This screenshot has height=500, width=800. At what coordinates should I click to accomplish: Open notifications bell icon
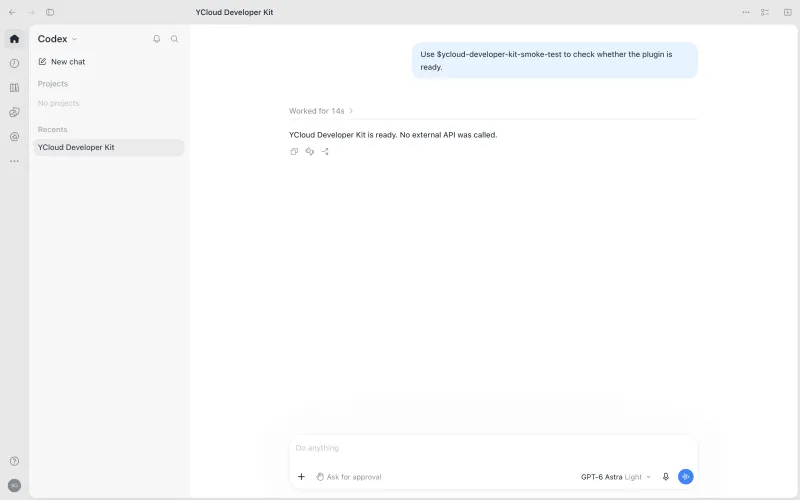pos(157,39)
